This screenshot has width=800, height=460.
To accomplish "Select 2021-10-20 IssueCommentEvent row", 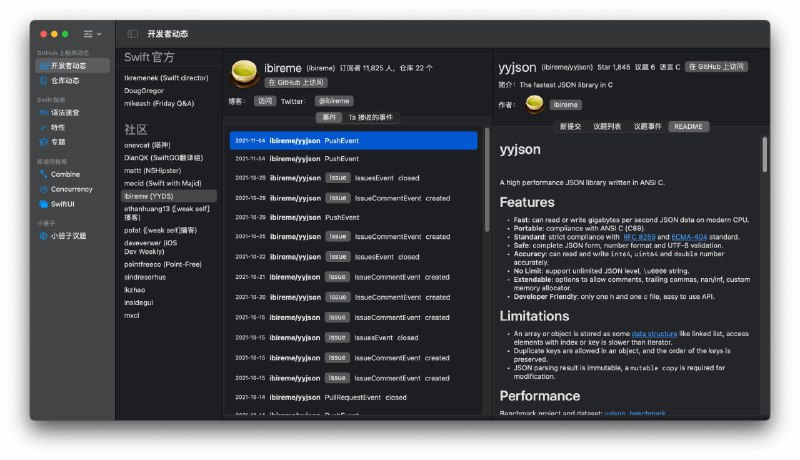I will [354, 298].
